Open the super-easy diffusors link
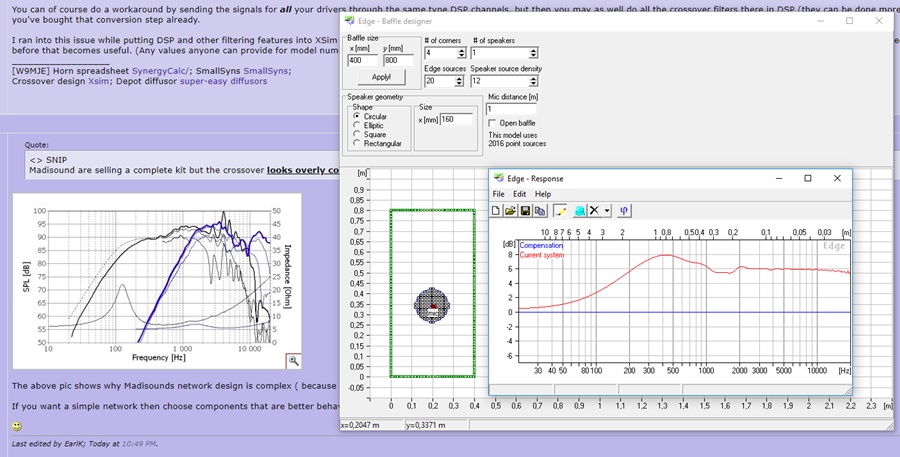 coord(223,81)
